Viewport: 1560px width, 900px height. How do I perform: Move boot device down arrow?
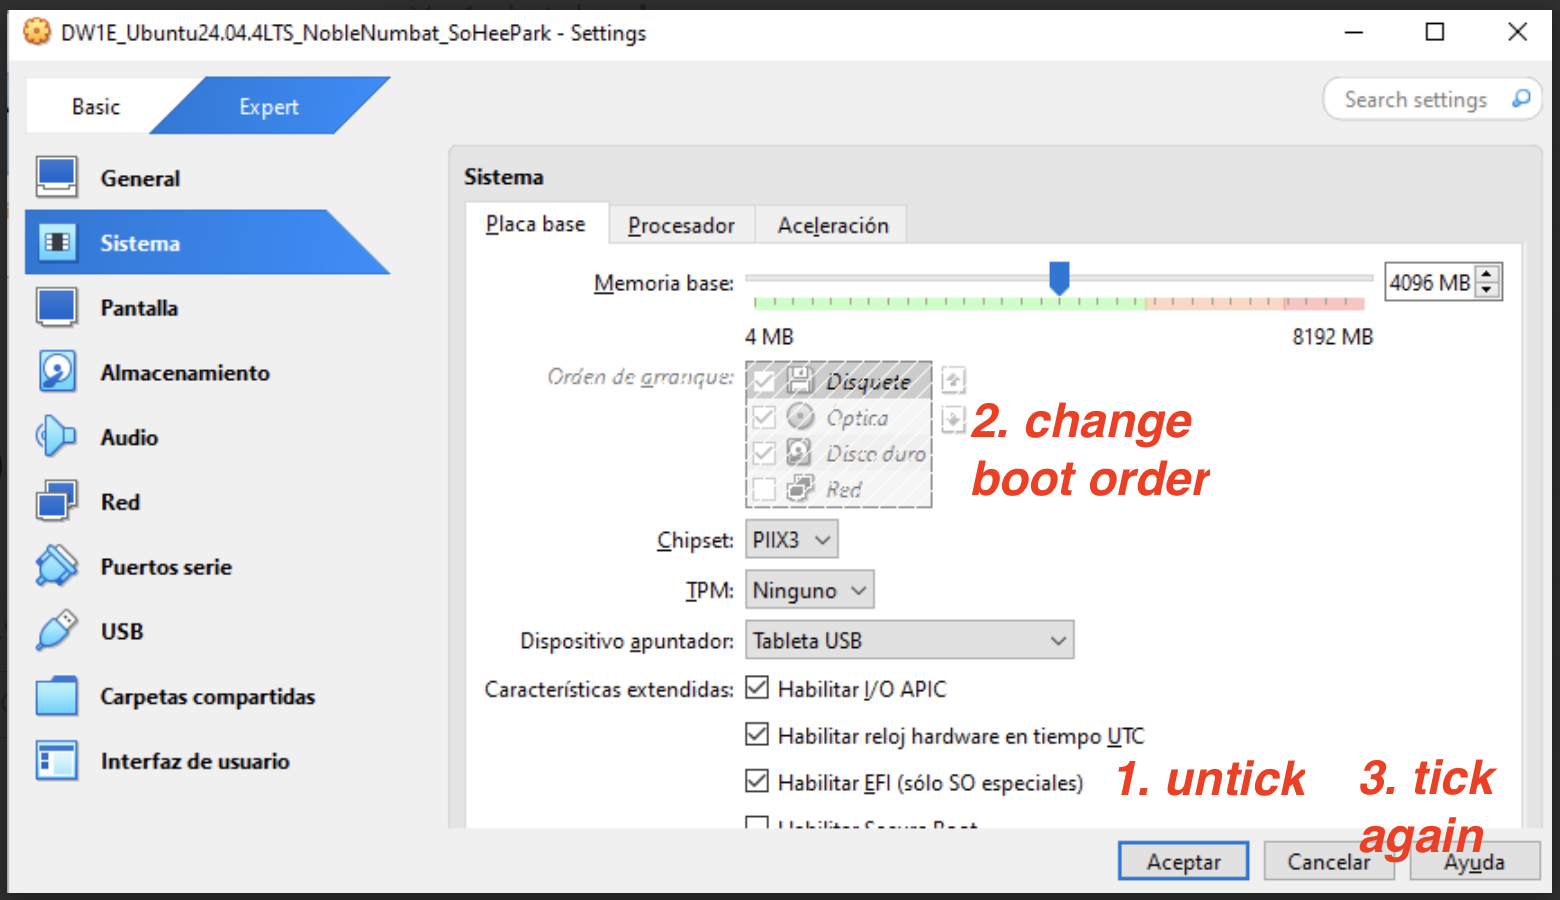(x=953, y=419)
